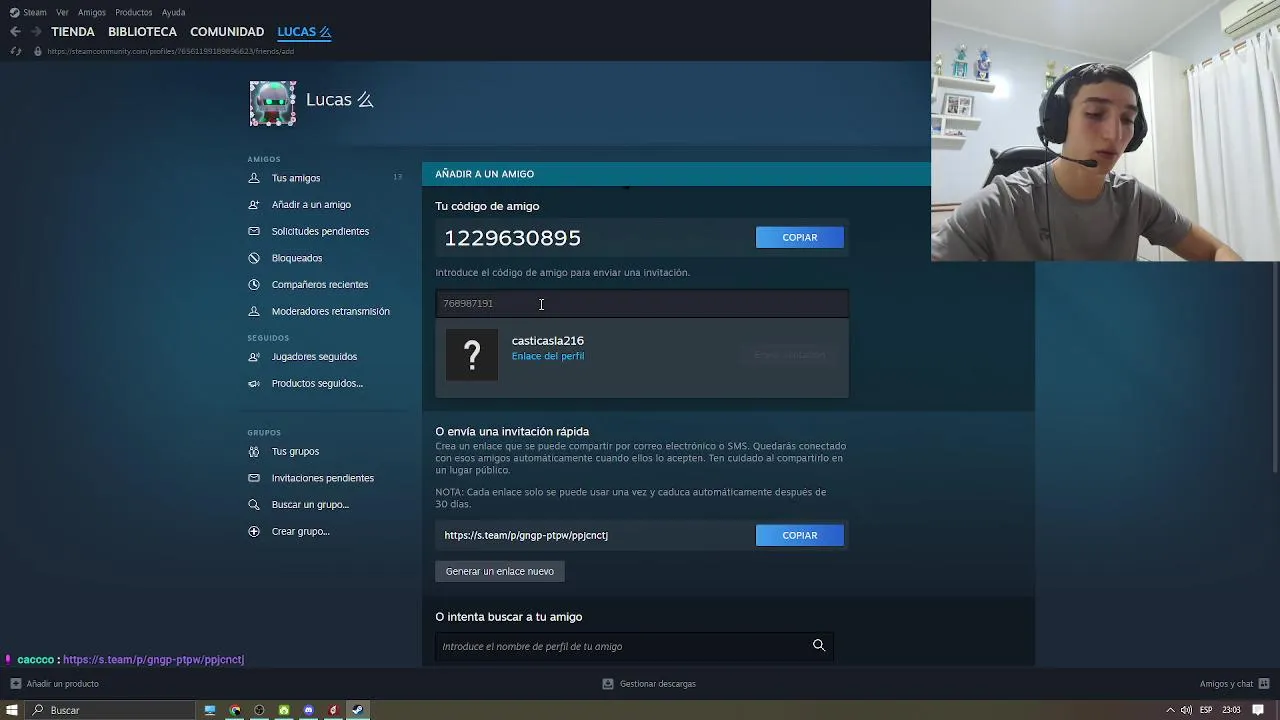Click the Añadir a un amigo icon

tap(254, 204)
